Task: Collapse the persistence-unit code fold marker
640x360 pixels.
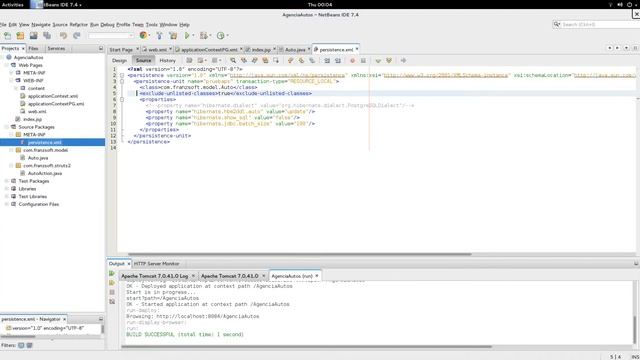Action: 122,81
